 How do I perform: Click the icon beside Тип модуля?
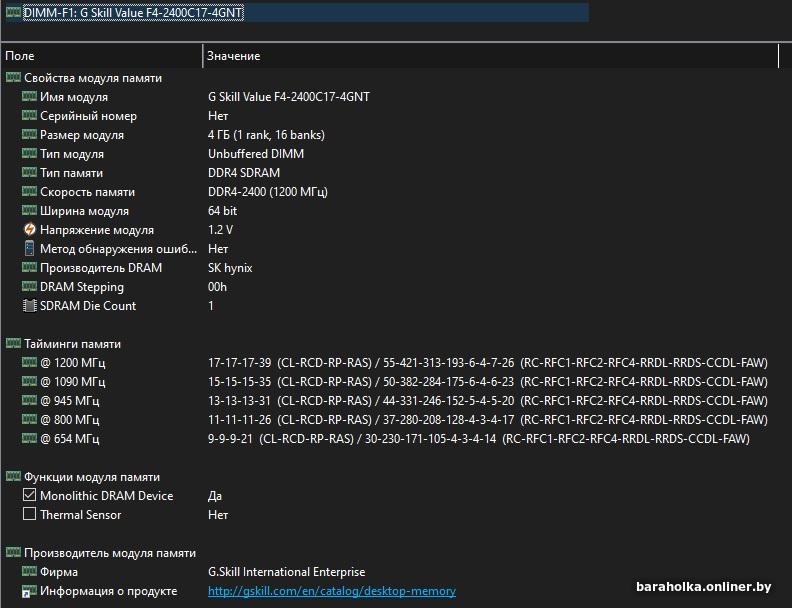[x=29, y=153]
